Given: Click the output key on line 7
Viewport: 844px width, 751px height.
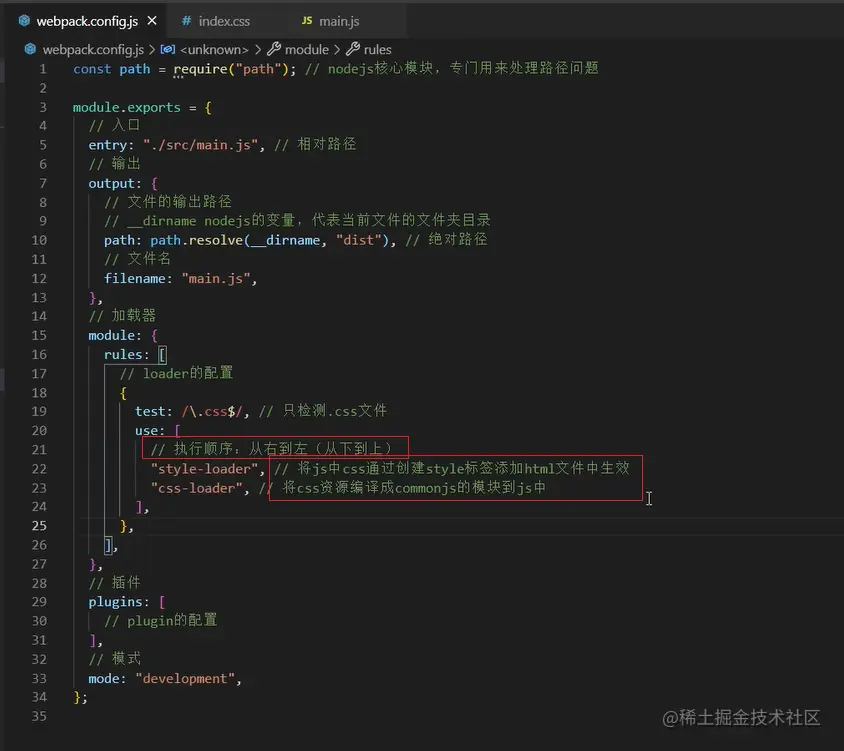Looking at the screenshot, I should click(111, 183).
